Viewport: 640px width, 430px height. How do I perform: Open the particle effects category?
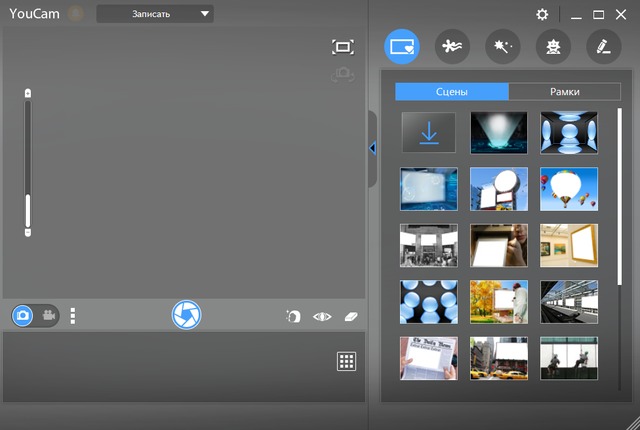[x=452, y=46]
